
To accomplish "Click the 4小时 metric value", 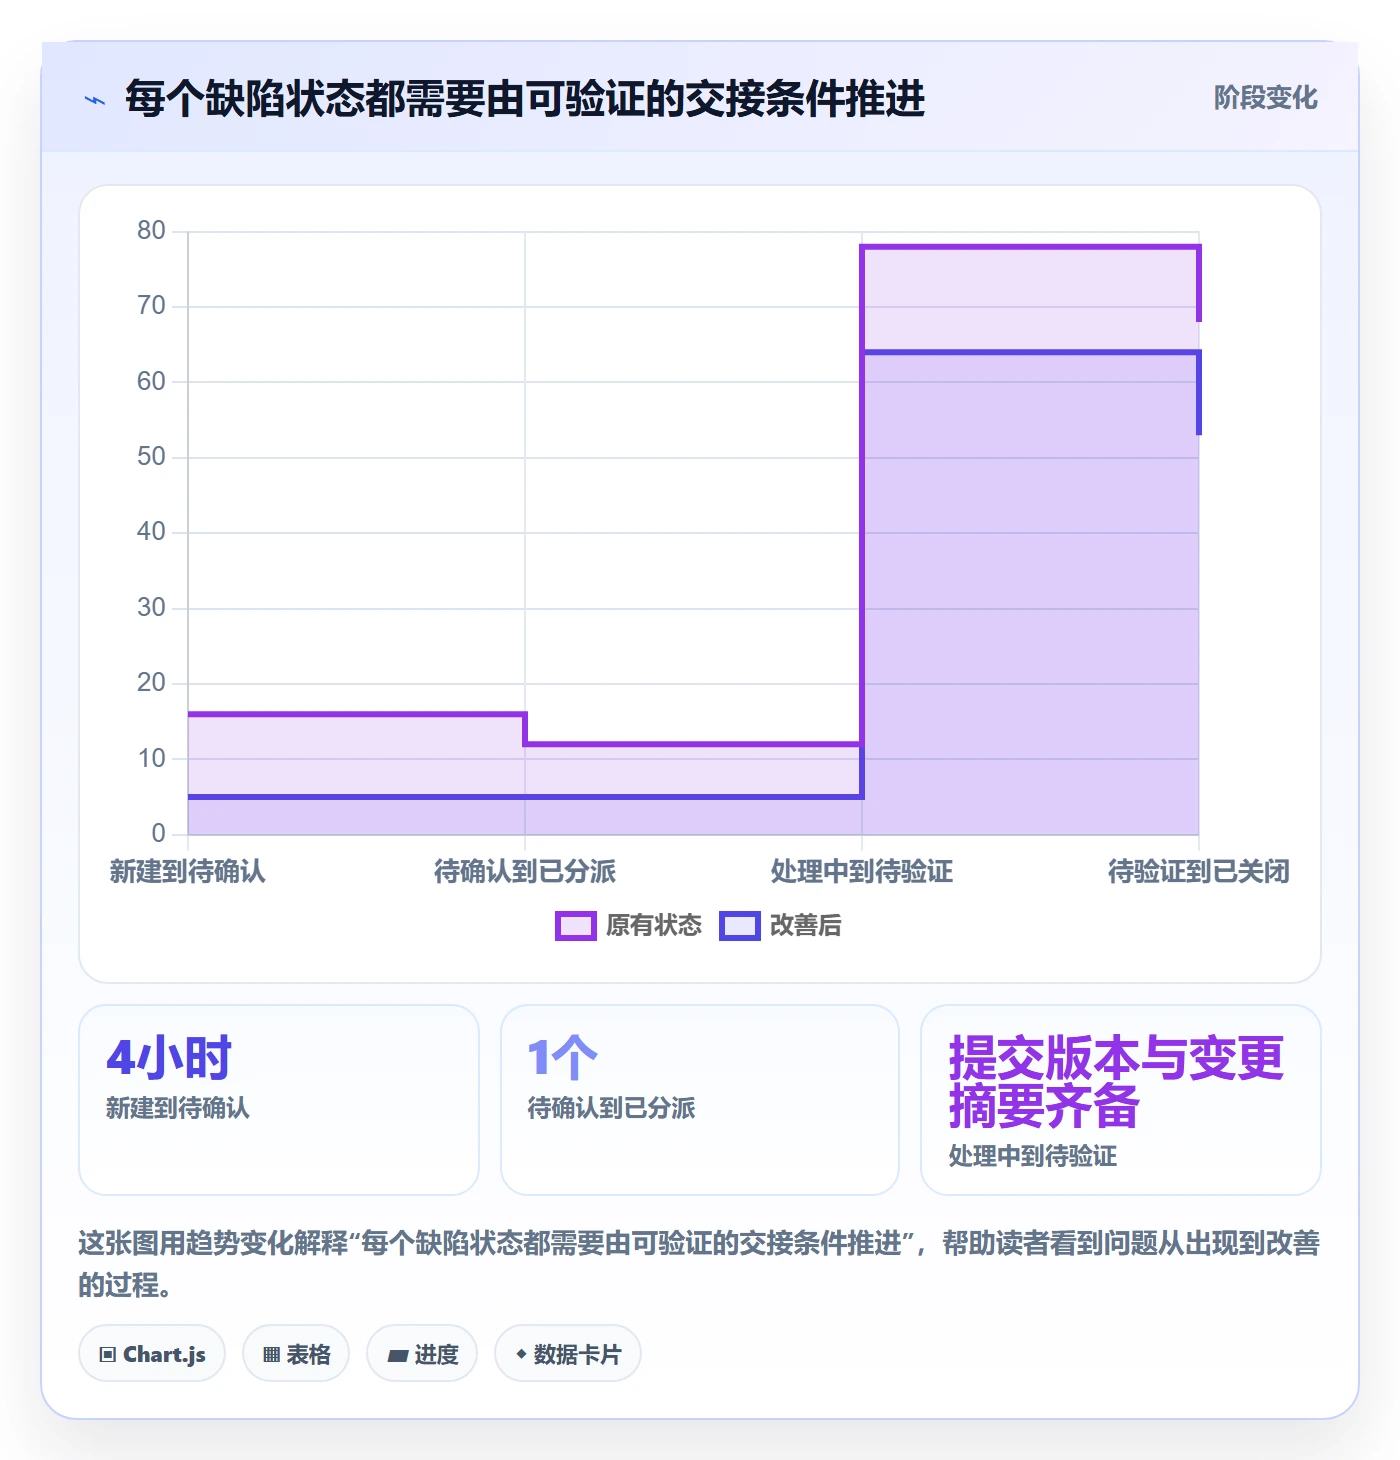I will click(x=169, y=1058).
